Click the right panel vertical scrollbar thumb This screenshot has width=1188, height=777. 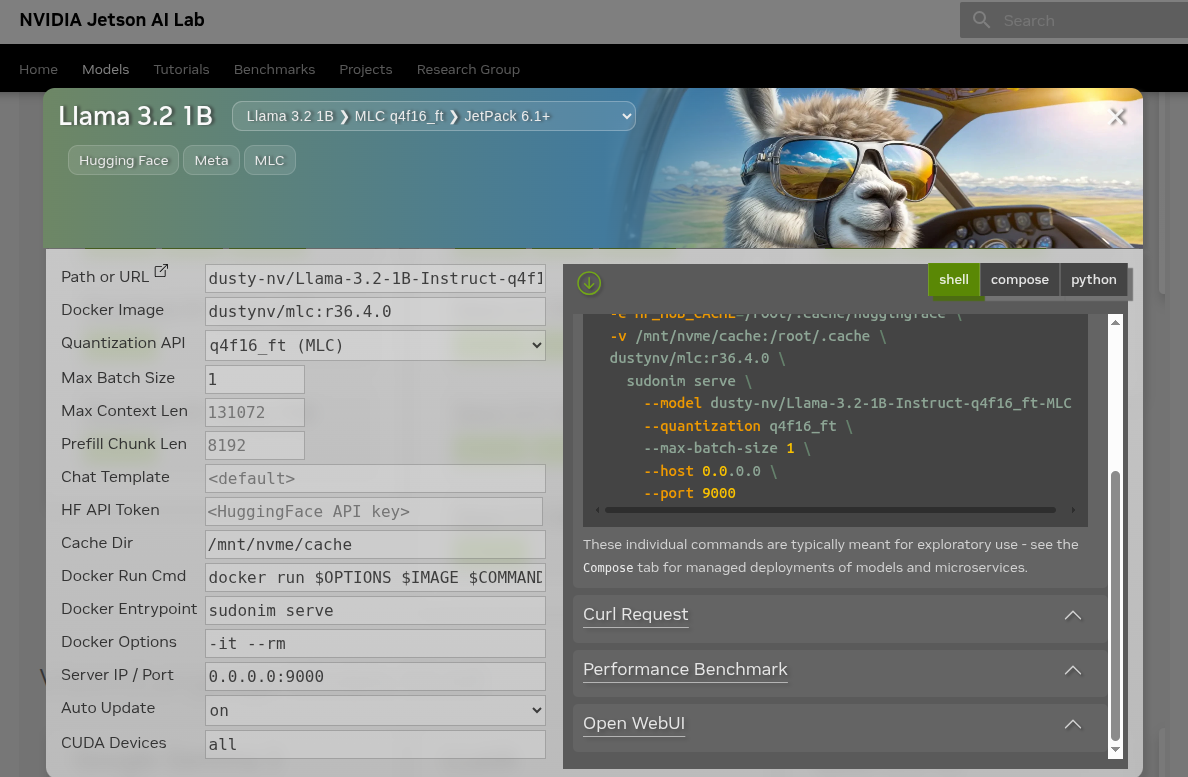(1115, 606)
